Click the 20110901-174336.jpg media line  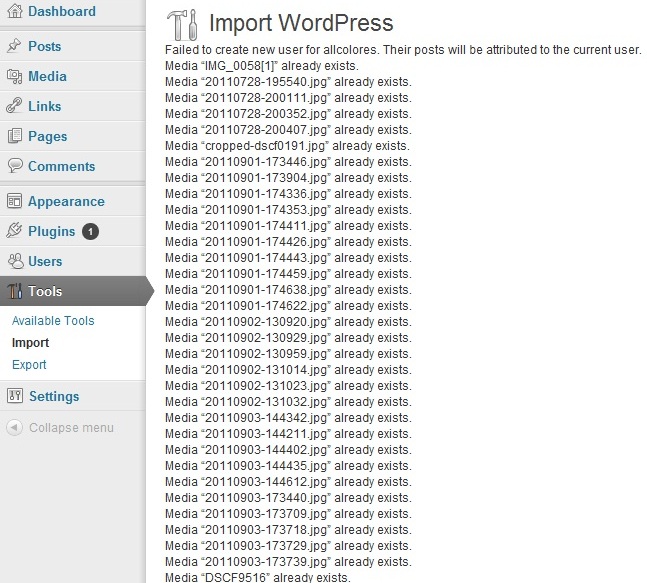[x=288, y=194]
